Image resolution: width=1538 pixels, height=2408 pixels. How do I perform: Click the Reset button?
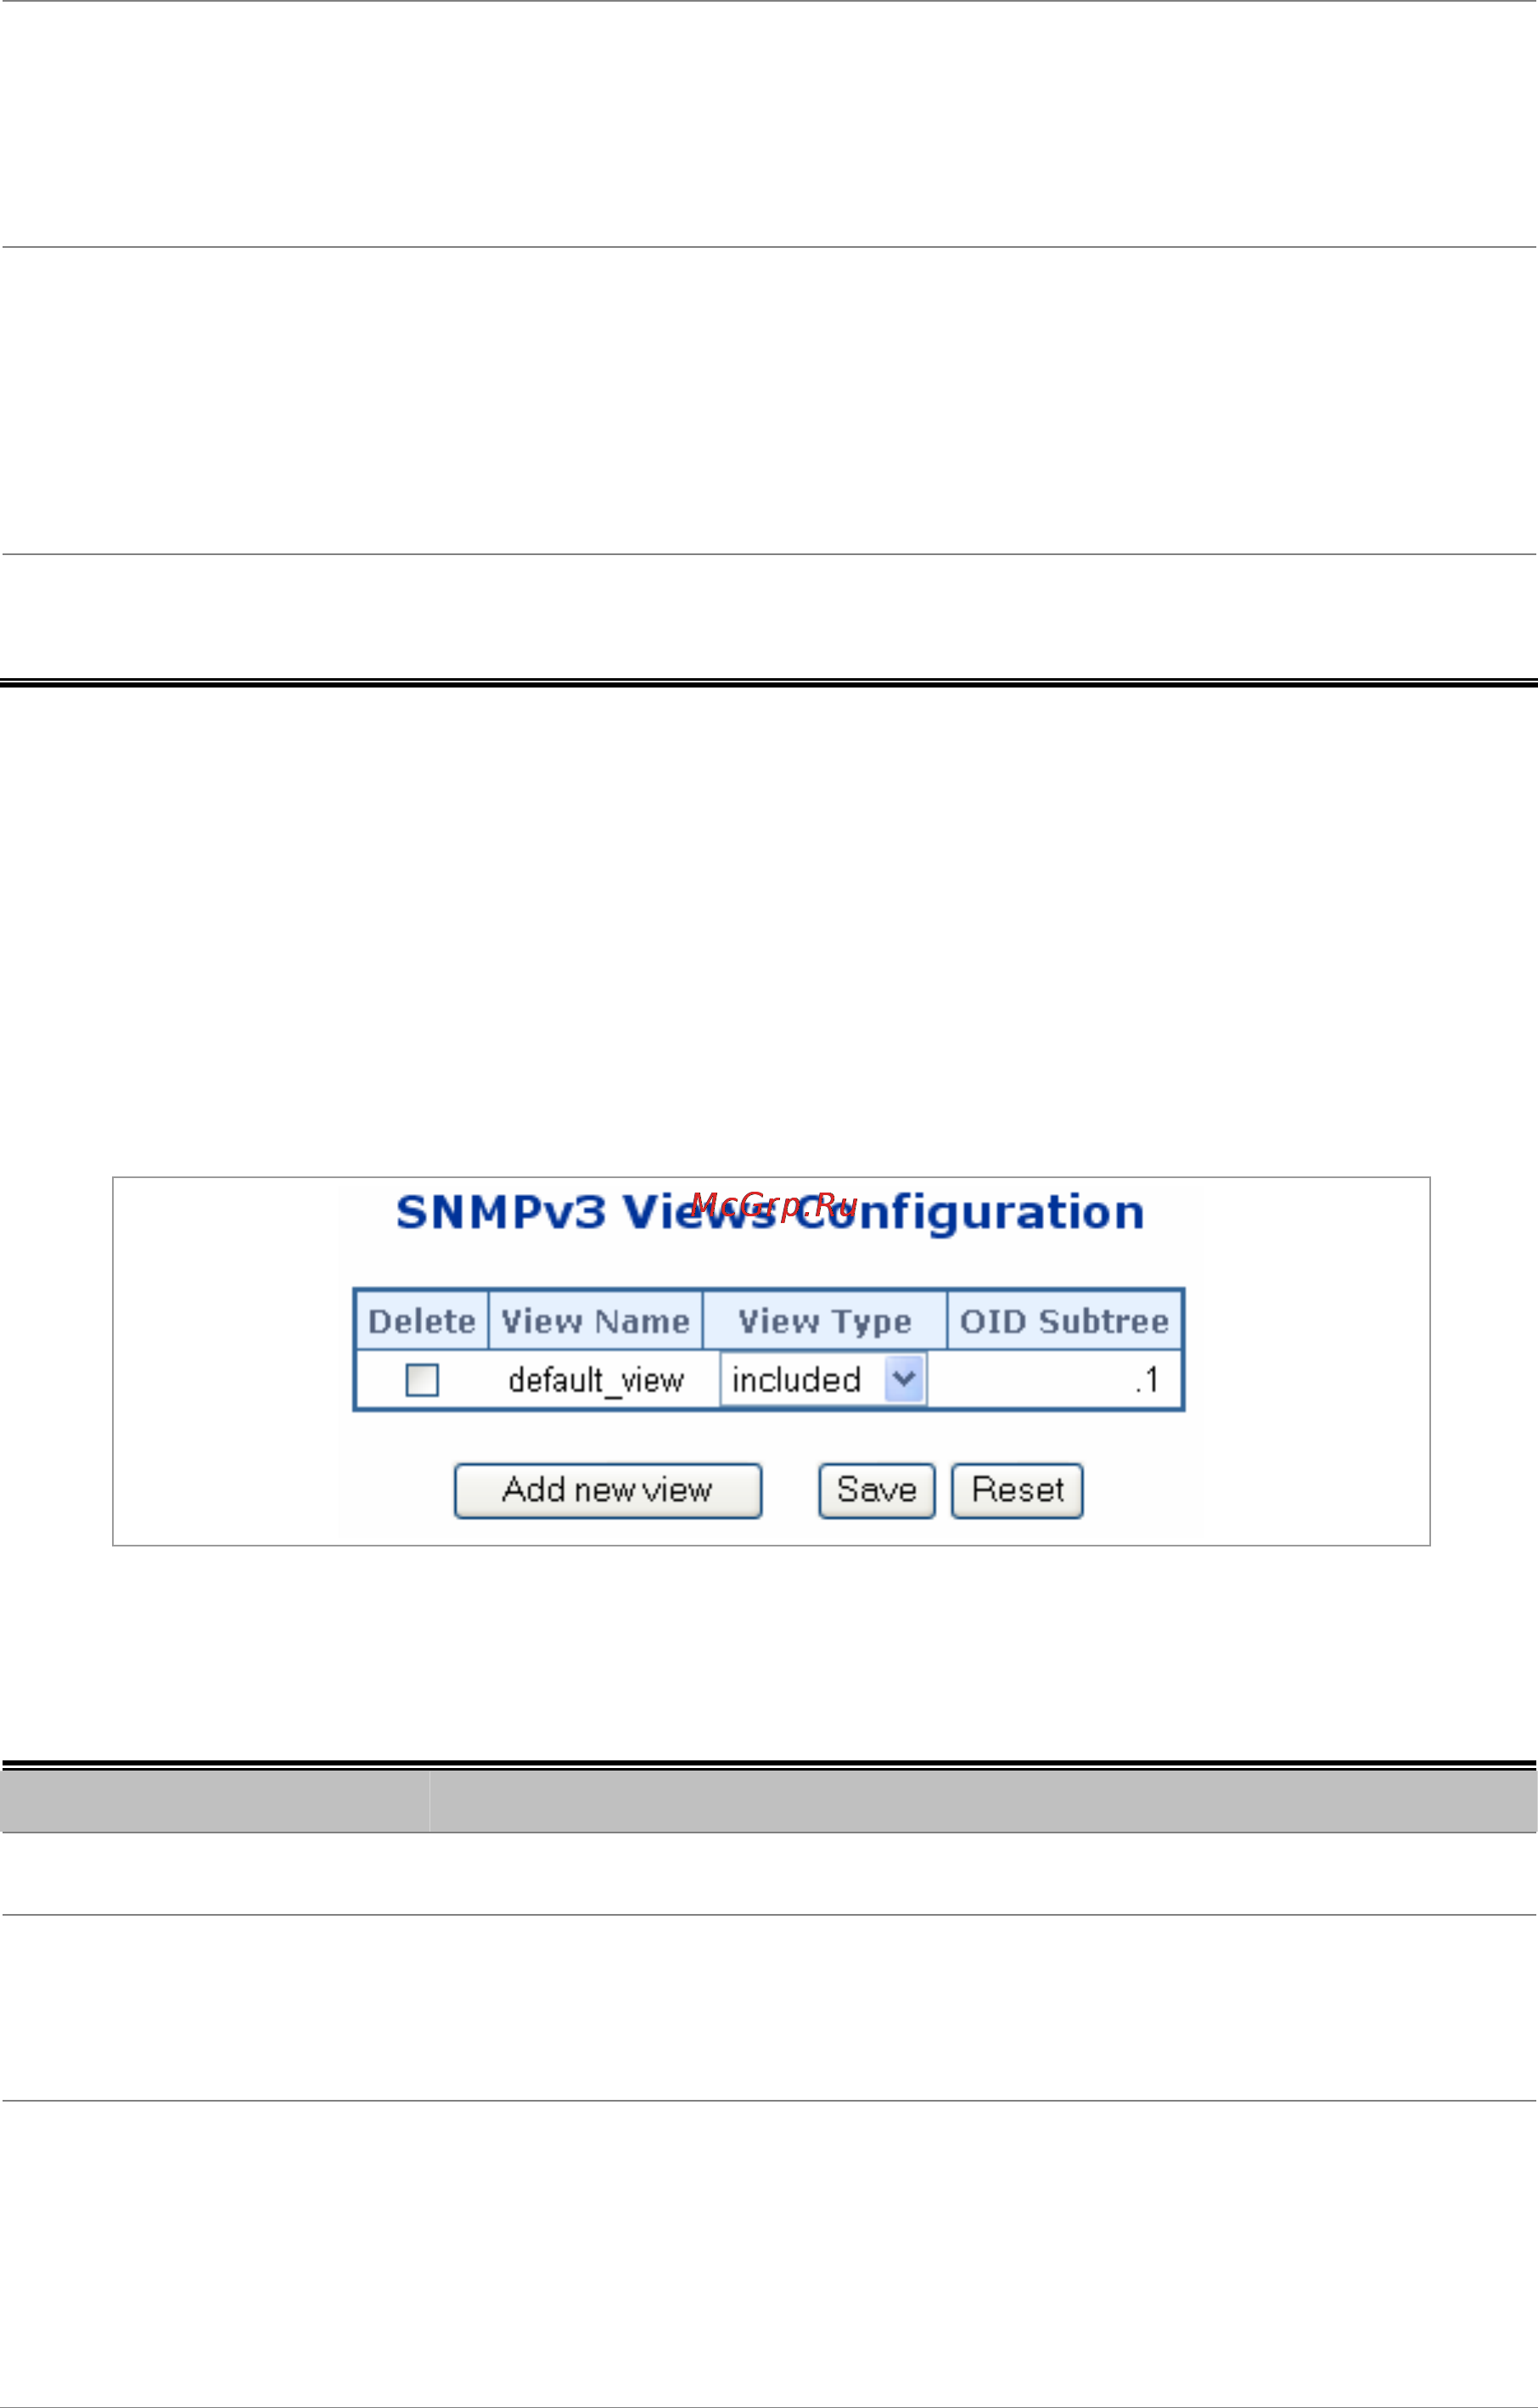(x=1017, y=1491)
